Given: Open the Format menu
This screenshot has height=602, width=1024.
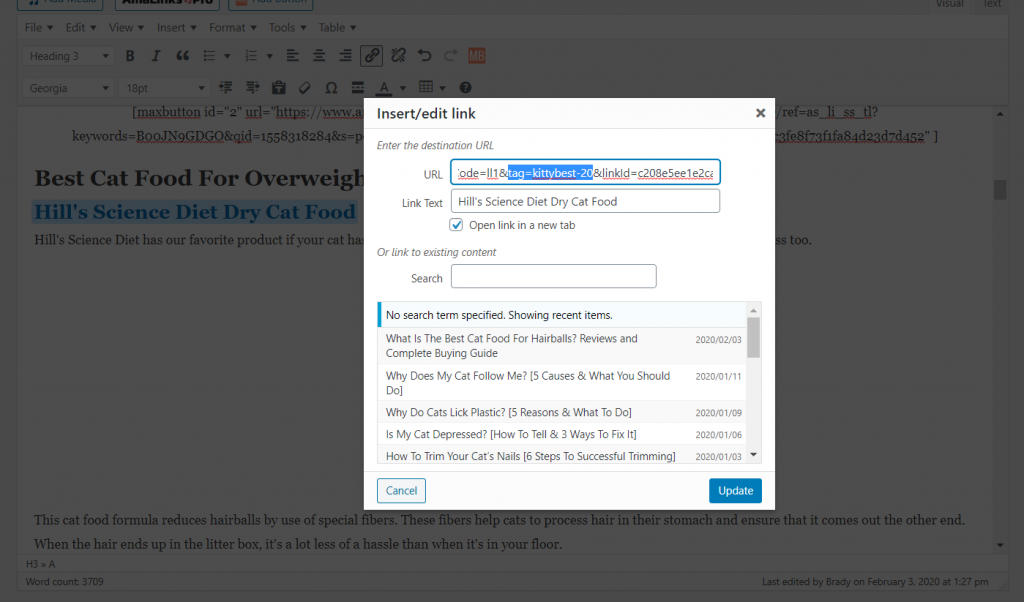Looking at the screenshot, I should 232,27.
